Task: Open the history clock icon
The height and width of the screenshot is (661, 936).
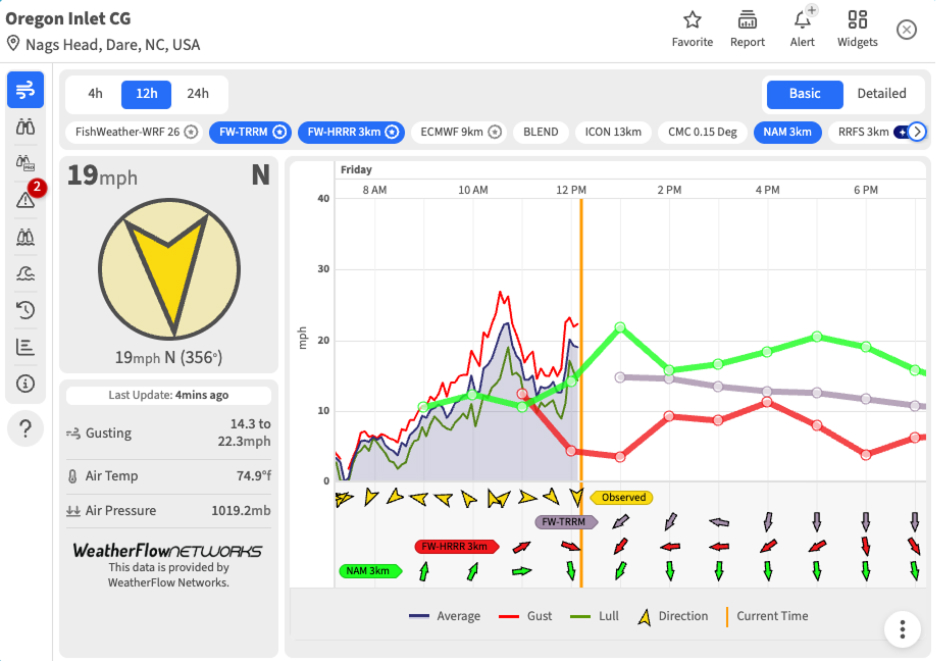Action: (25, 310)
